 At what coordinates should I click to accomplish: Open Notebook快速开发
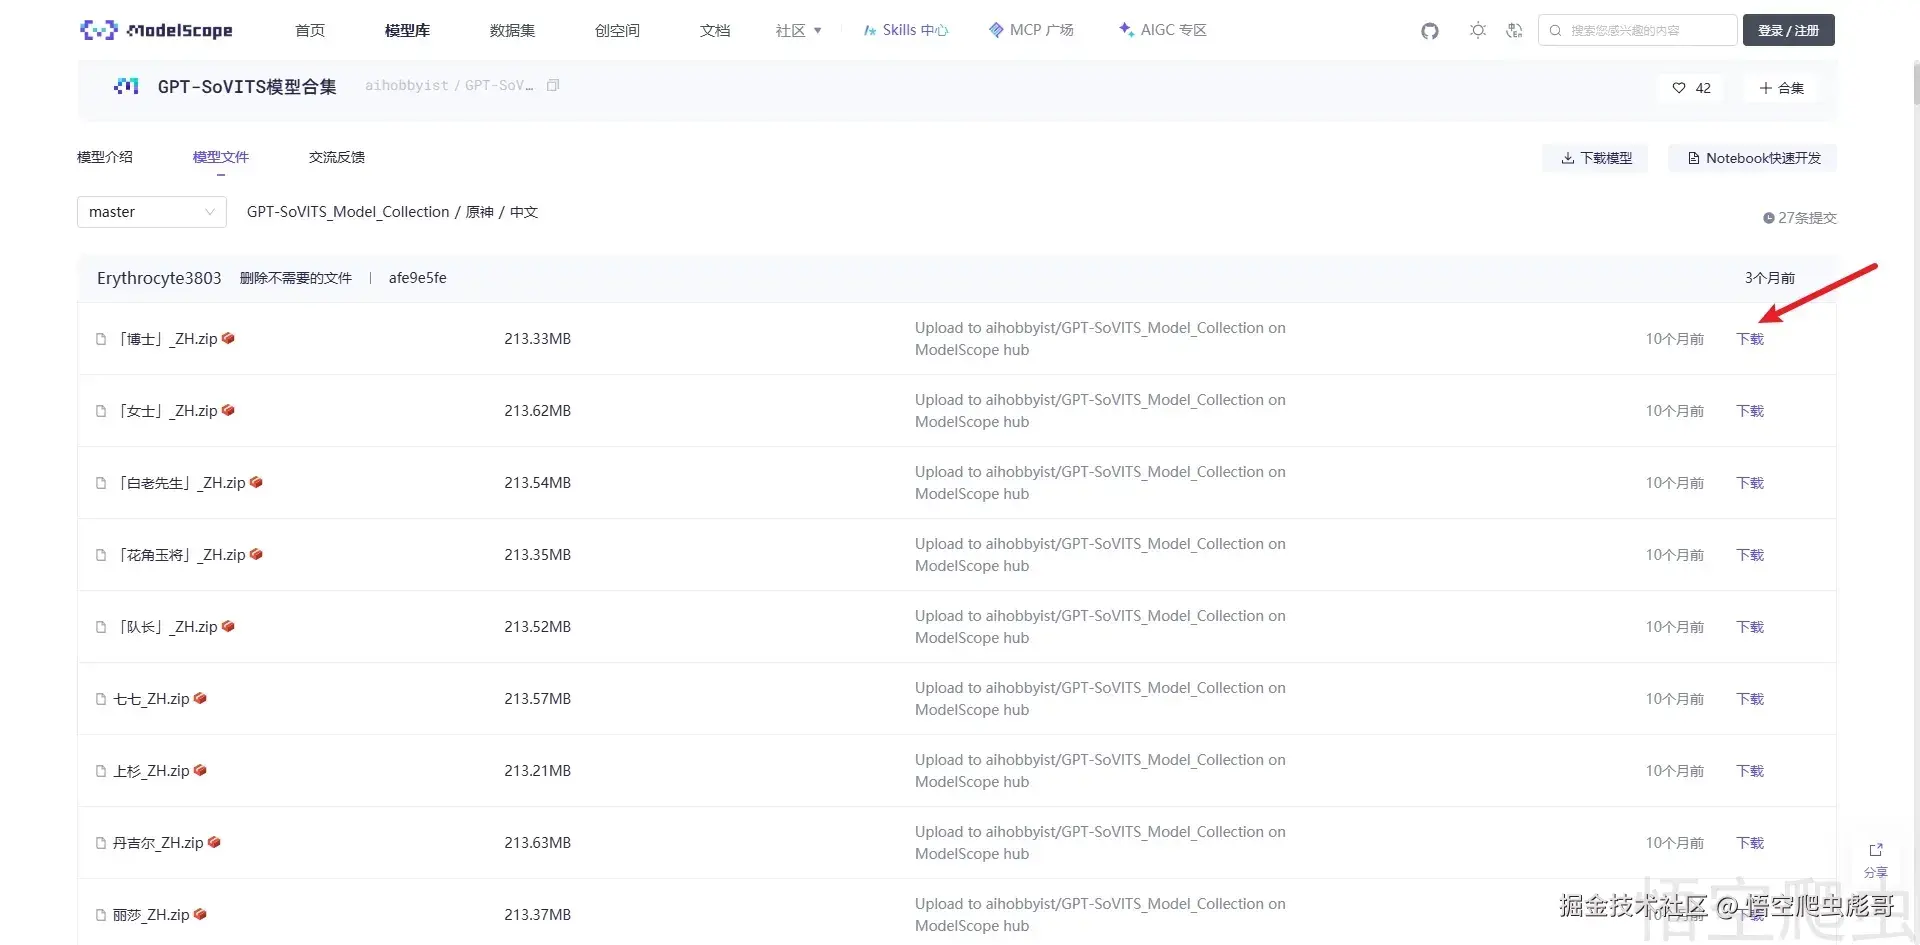[x=1753, y=158]
